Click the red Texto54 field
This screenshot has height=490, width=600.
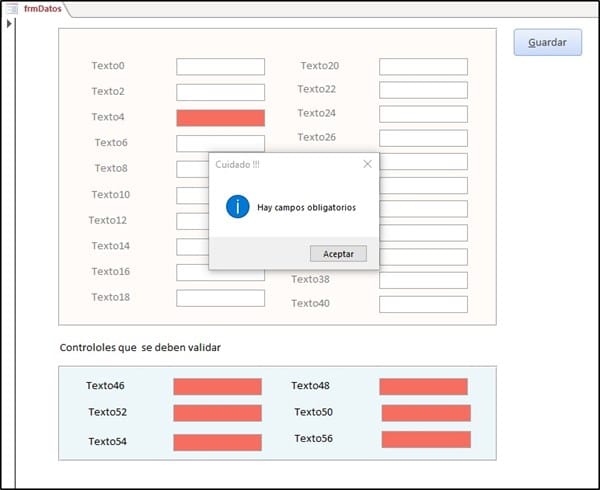pyautogui.click(x=217, y=443)
